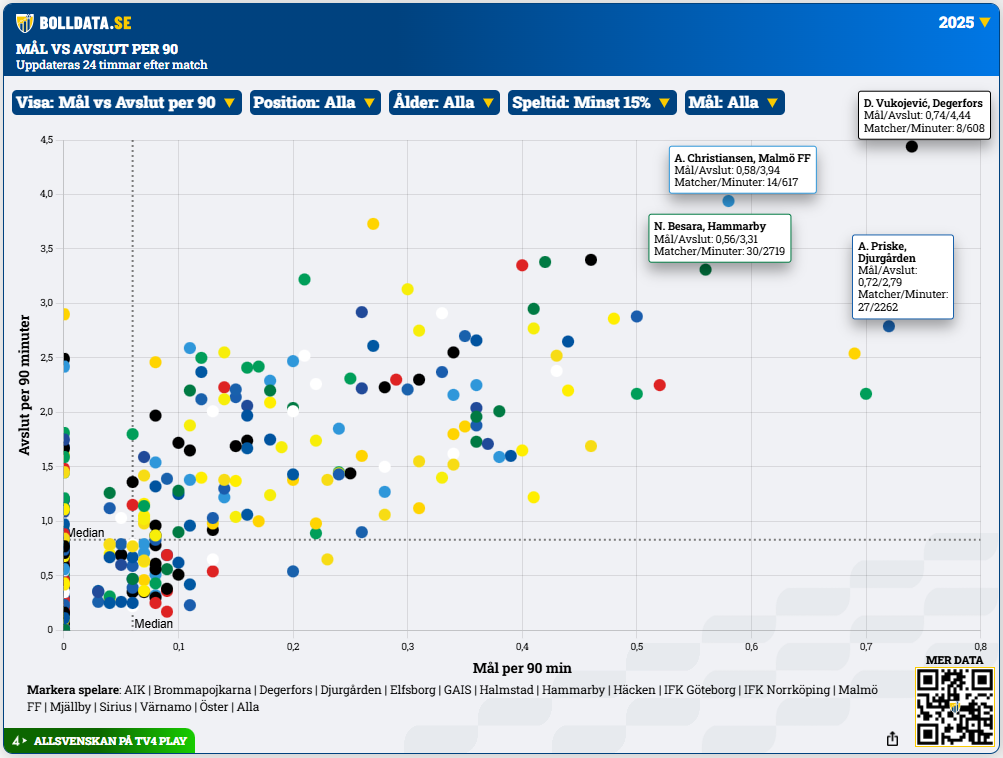The height and width of the screenshot is (758, 1003).
Task: Open the Mål: Alla filter dropdown
Action: click(734, 102)
